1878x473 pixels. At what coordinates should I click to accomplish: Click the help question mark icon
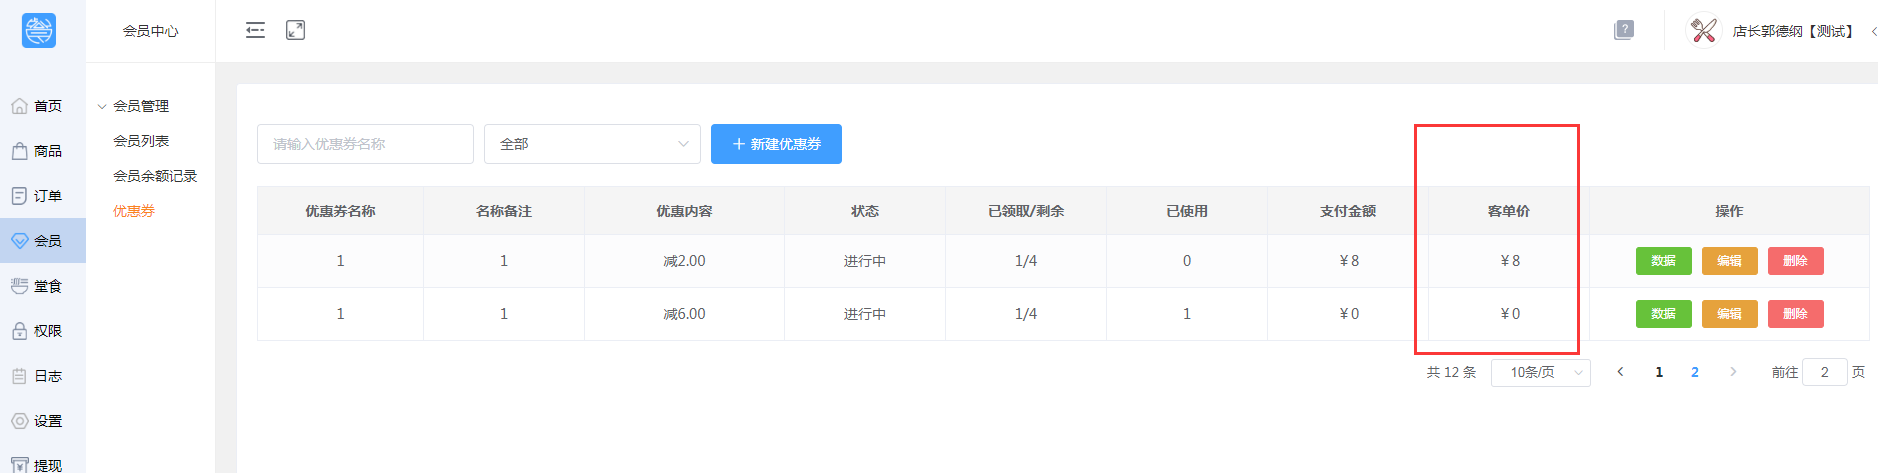click(1624, 30)
